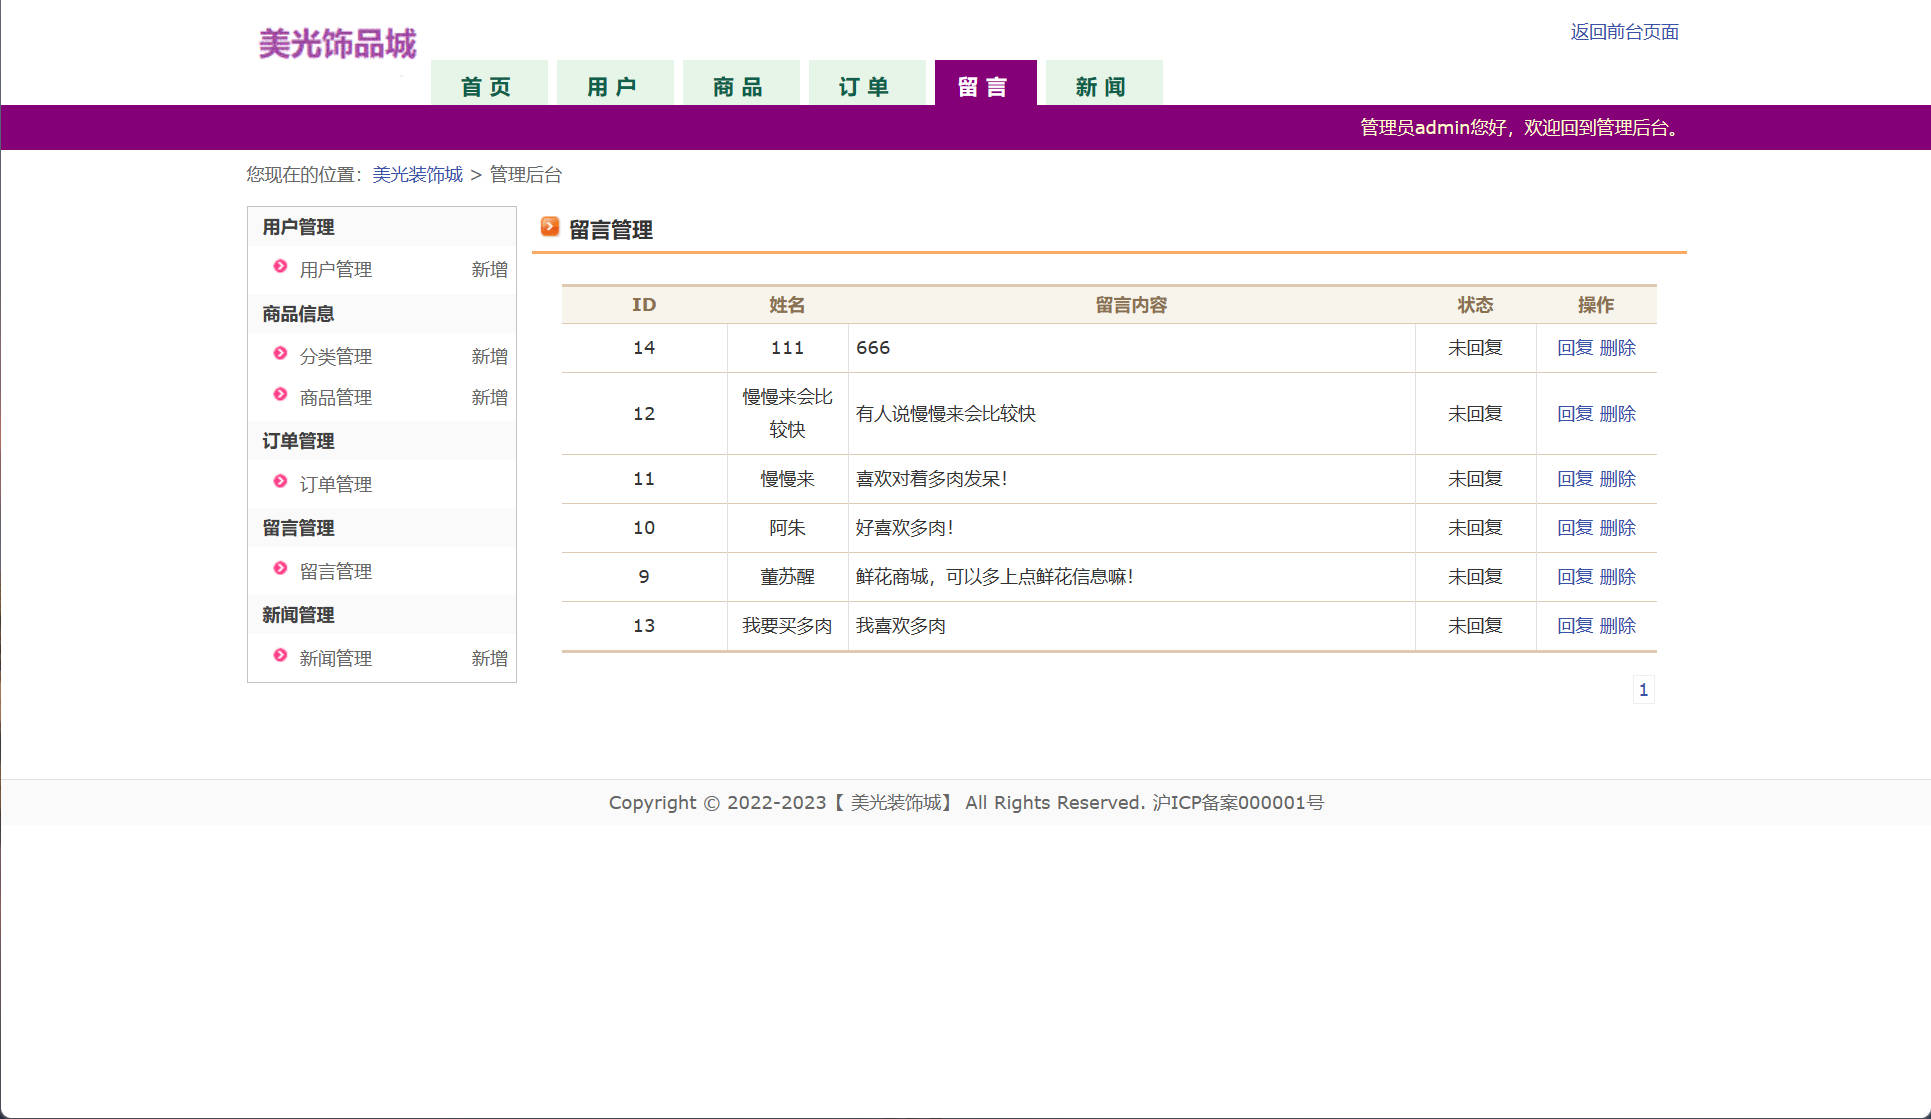This screenshot has height=1119, width=1931.
Task: Delete message ID 13 from 我要买多肉
Action: click(1617, 626)
